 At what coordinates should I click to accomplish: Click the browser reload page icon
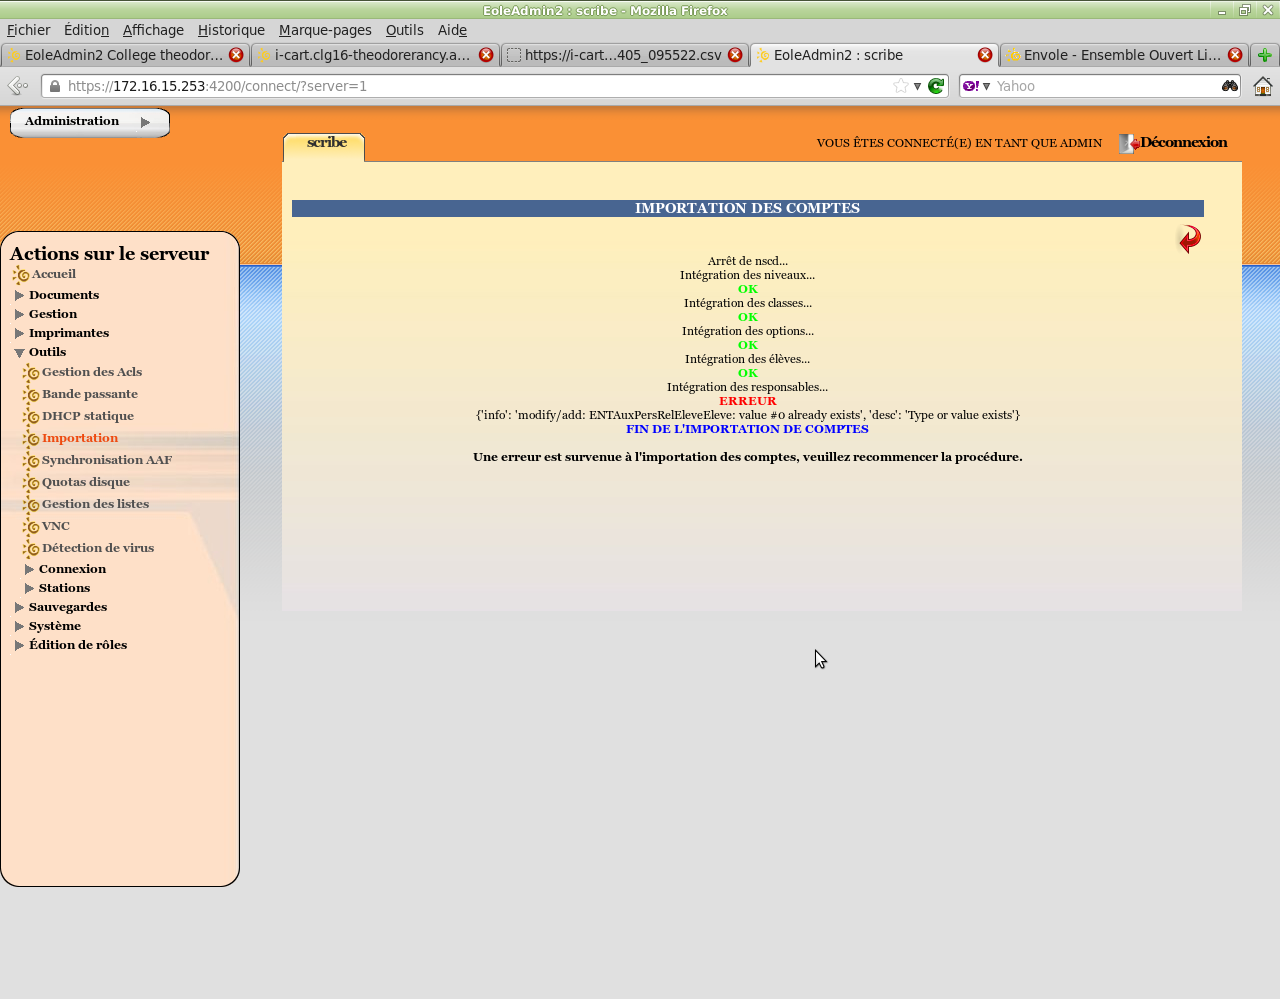[x=936, y=86]
